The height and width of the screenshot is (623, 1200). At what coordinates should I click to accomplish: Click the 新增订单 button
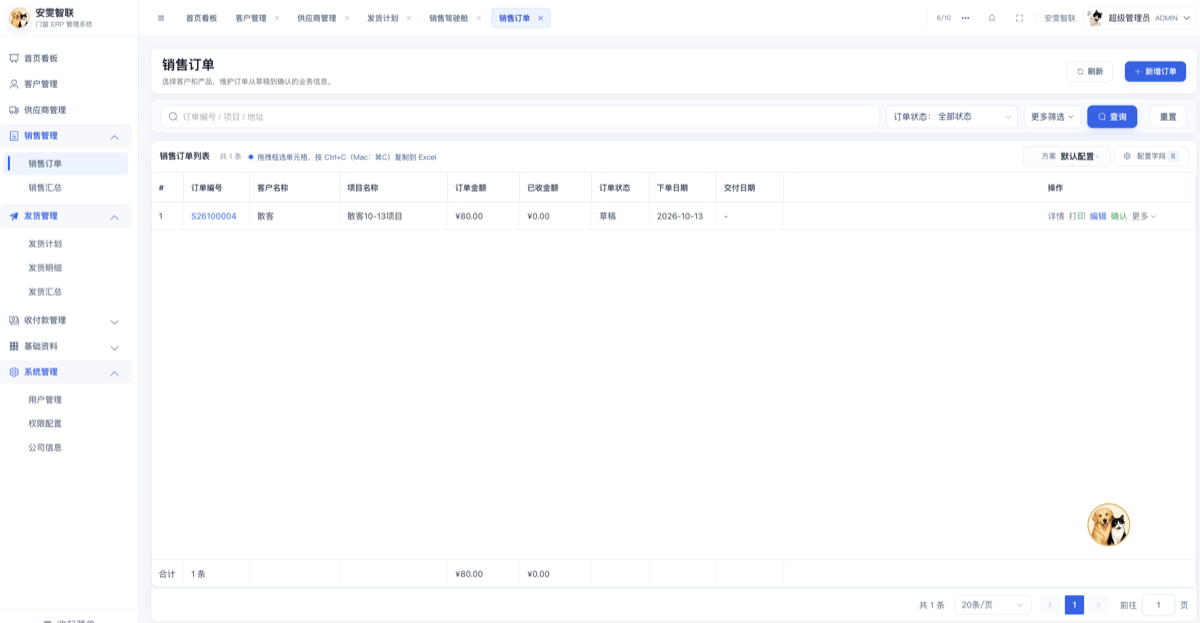pos(1155,71)
